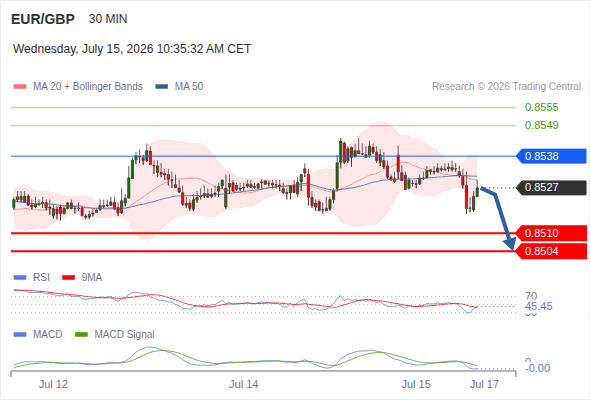This screenshot has height=400, width=590.
Task: Click the -0.00 MACD value
Action: coord(538,368)
